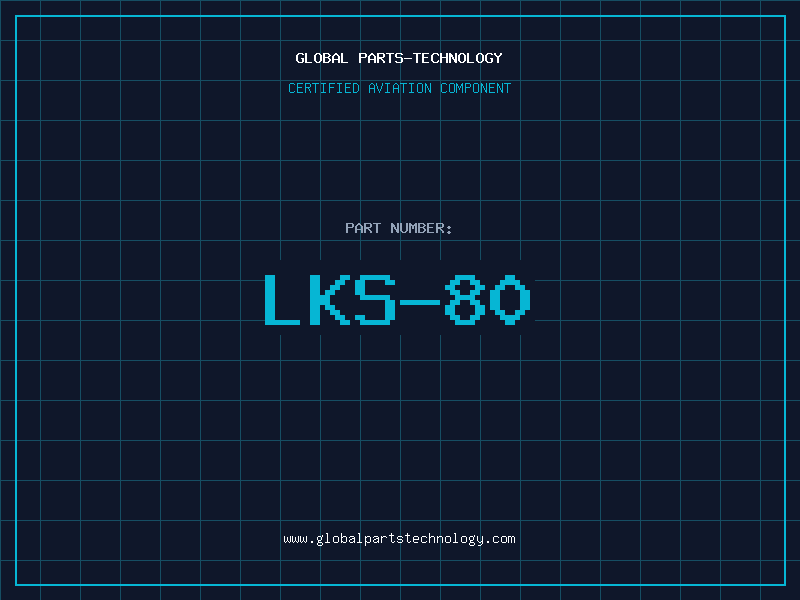Click the GLOBAL PARTS-TECHNOLOGY heading

(x=399, y=58)
